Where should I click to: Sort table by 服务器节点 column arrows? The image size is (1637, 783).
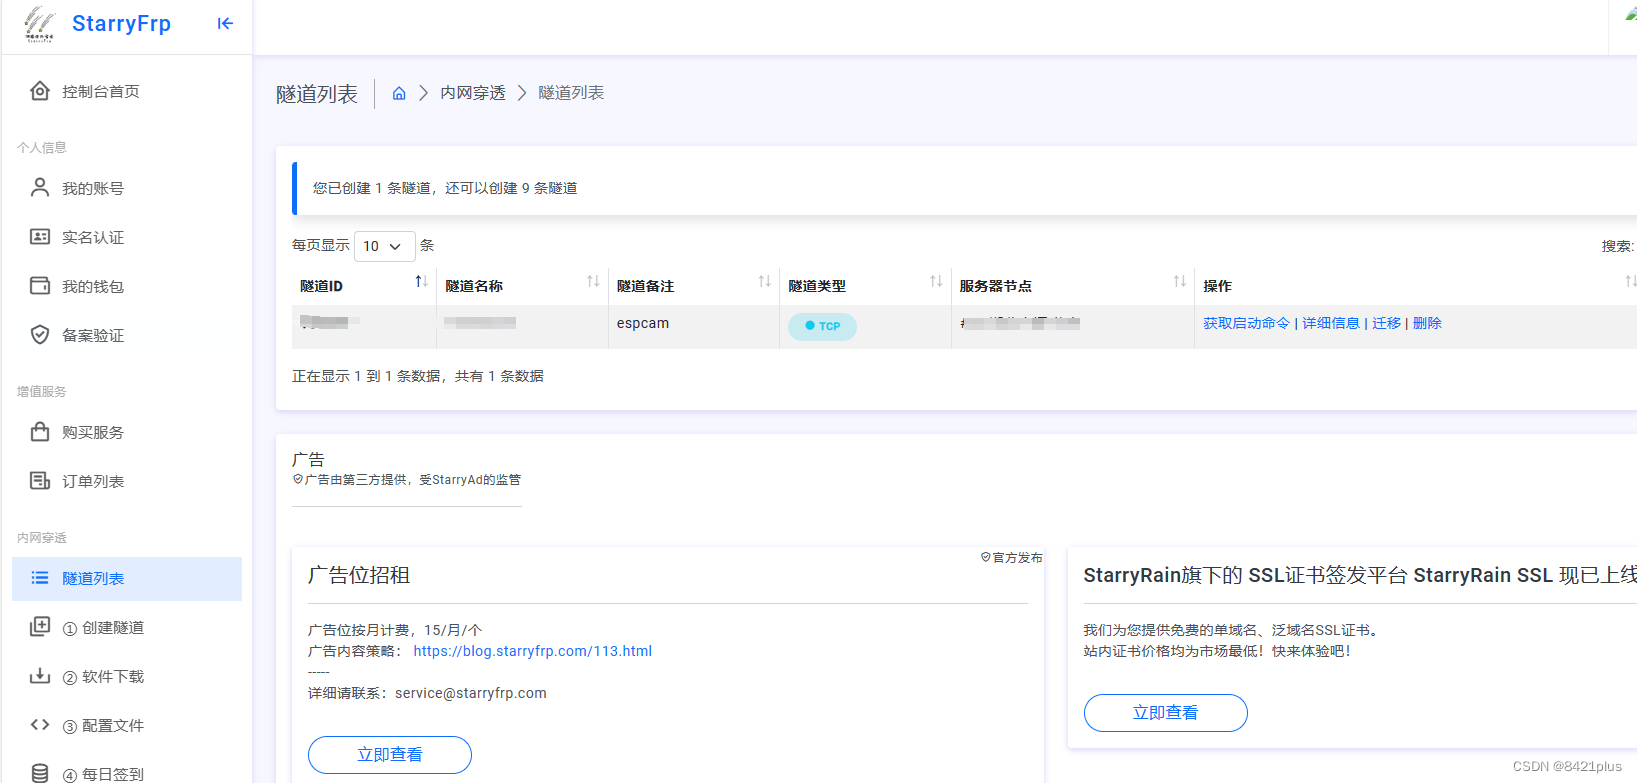coord(1180,282)
